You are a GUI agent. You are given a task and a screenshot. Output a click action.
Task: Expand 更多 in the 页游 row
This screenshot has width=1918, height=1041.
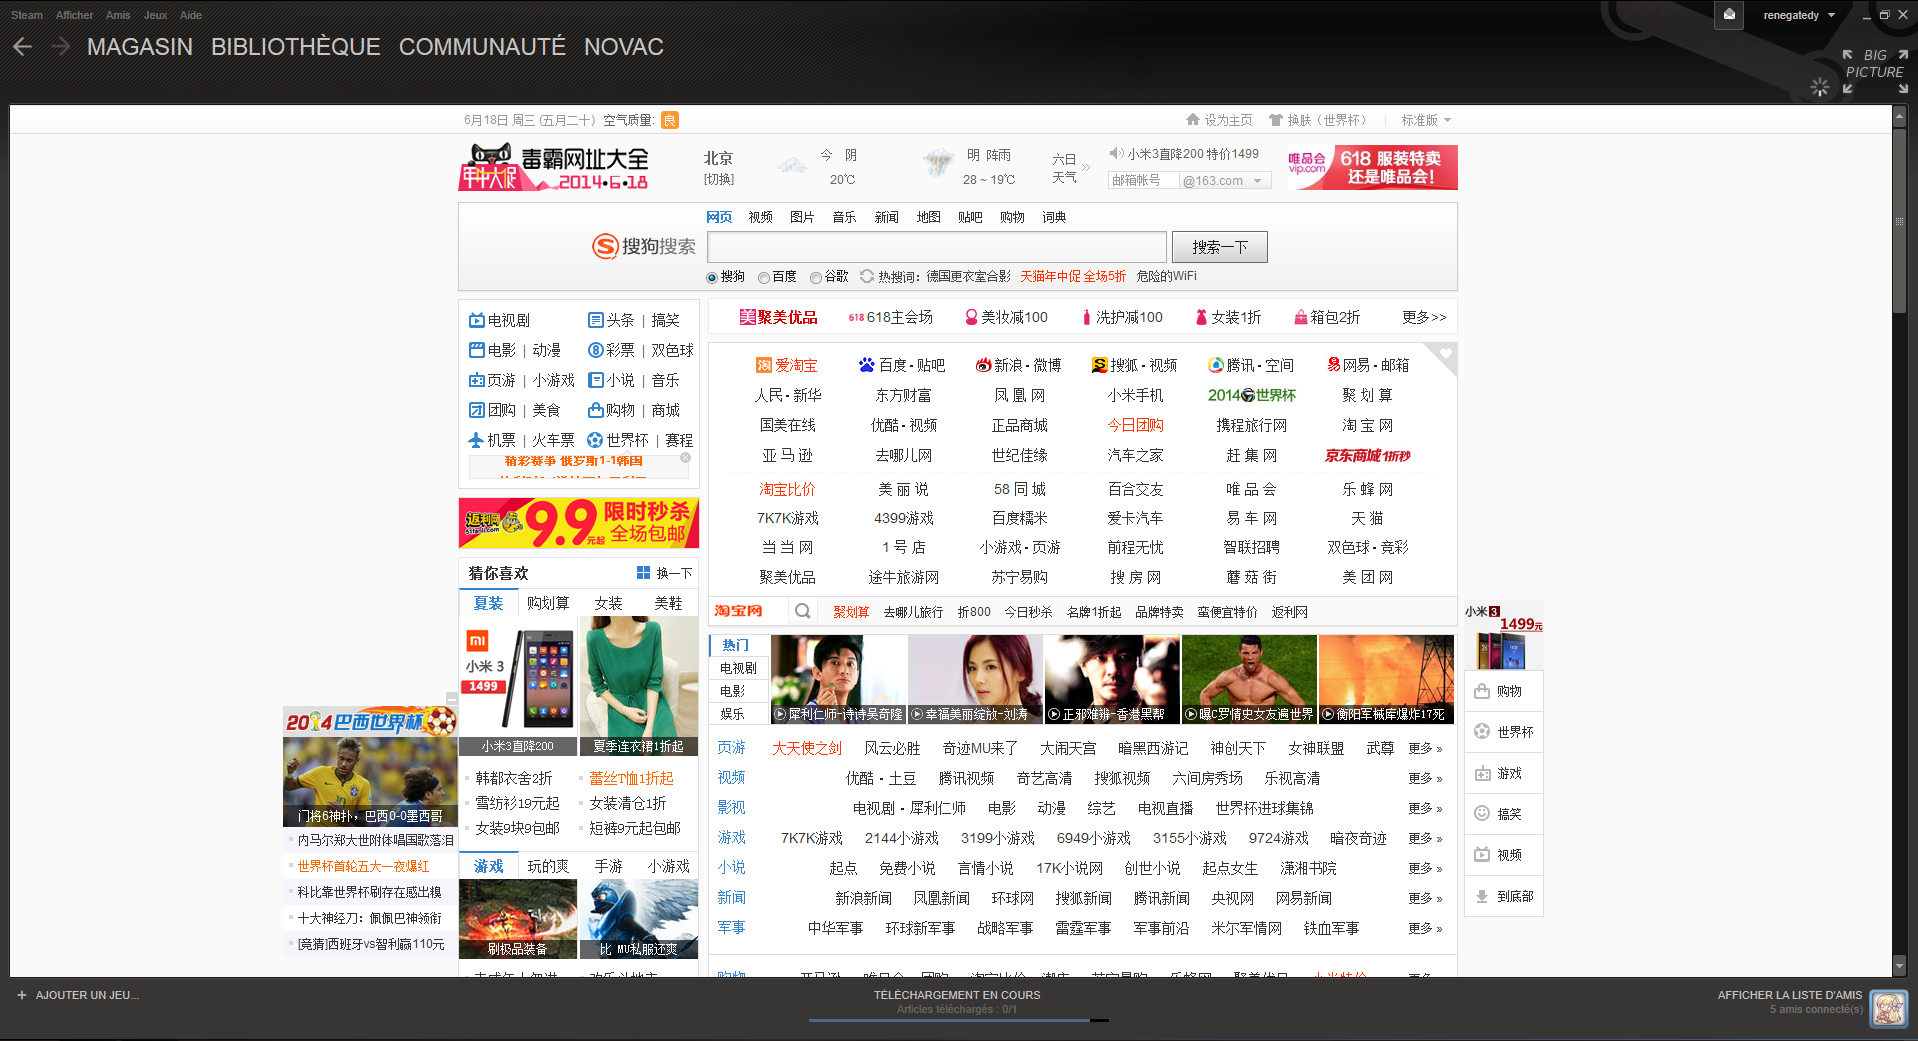[x=1425, y=748]
